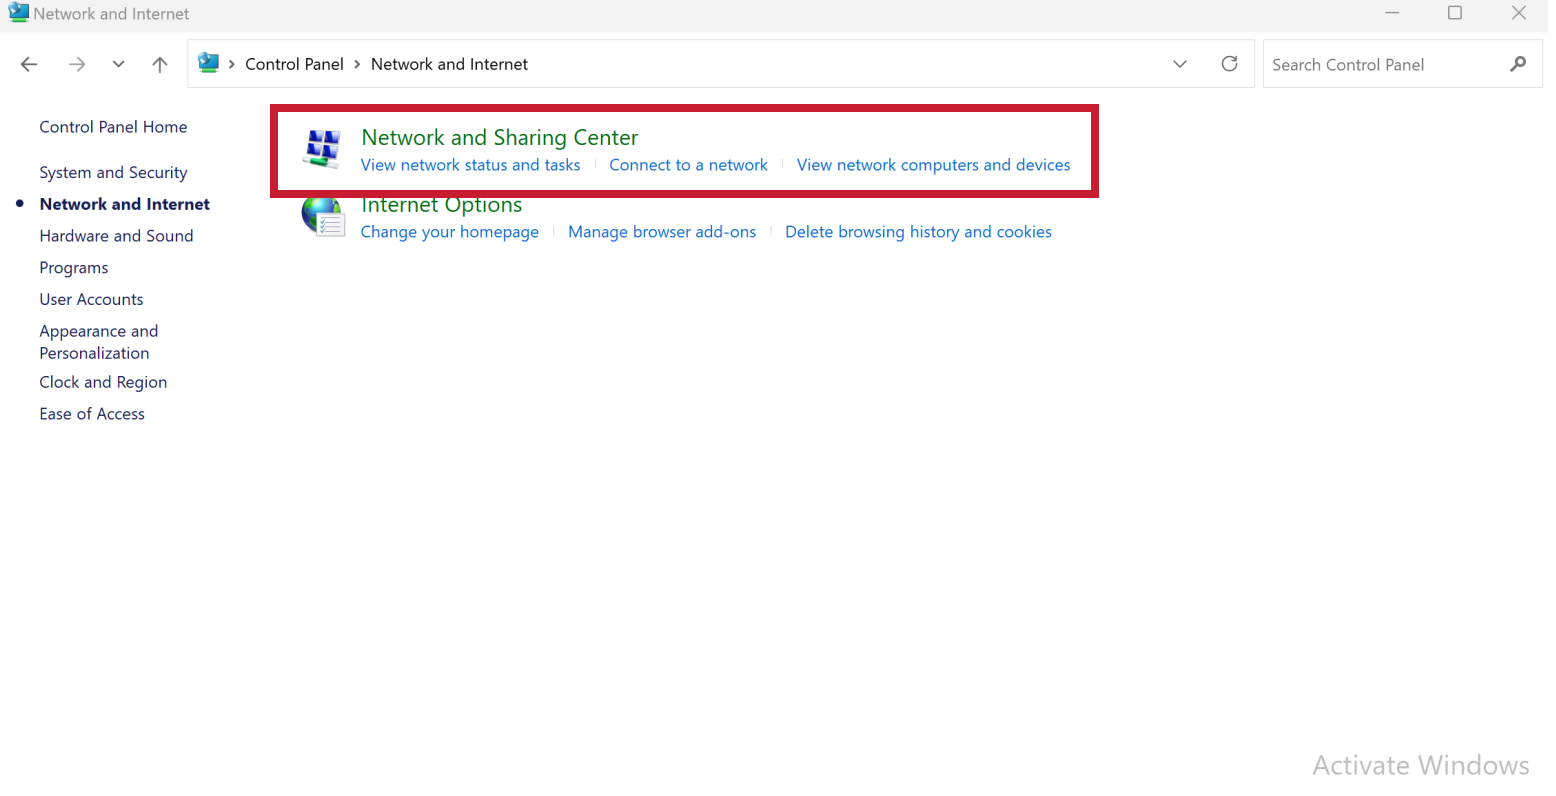Refresh the Control Panel view
Image resolution: width=1556 pixels, height=796 pixels.
[1230, 64]
